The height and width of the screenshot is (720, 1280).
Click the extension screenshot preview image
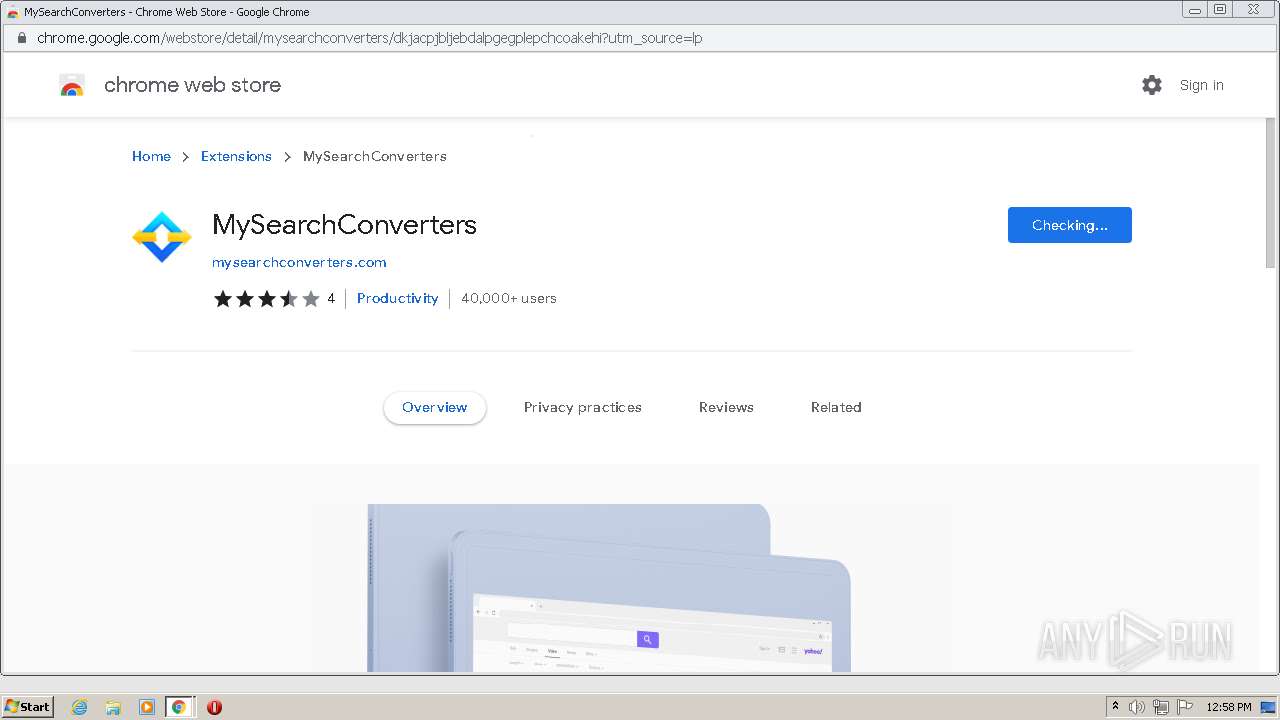pyautogui.click(x=609, y=588)
